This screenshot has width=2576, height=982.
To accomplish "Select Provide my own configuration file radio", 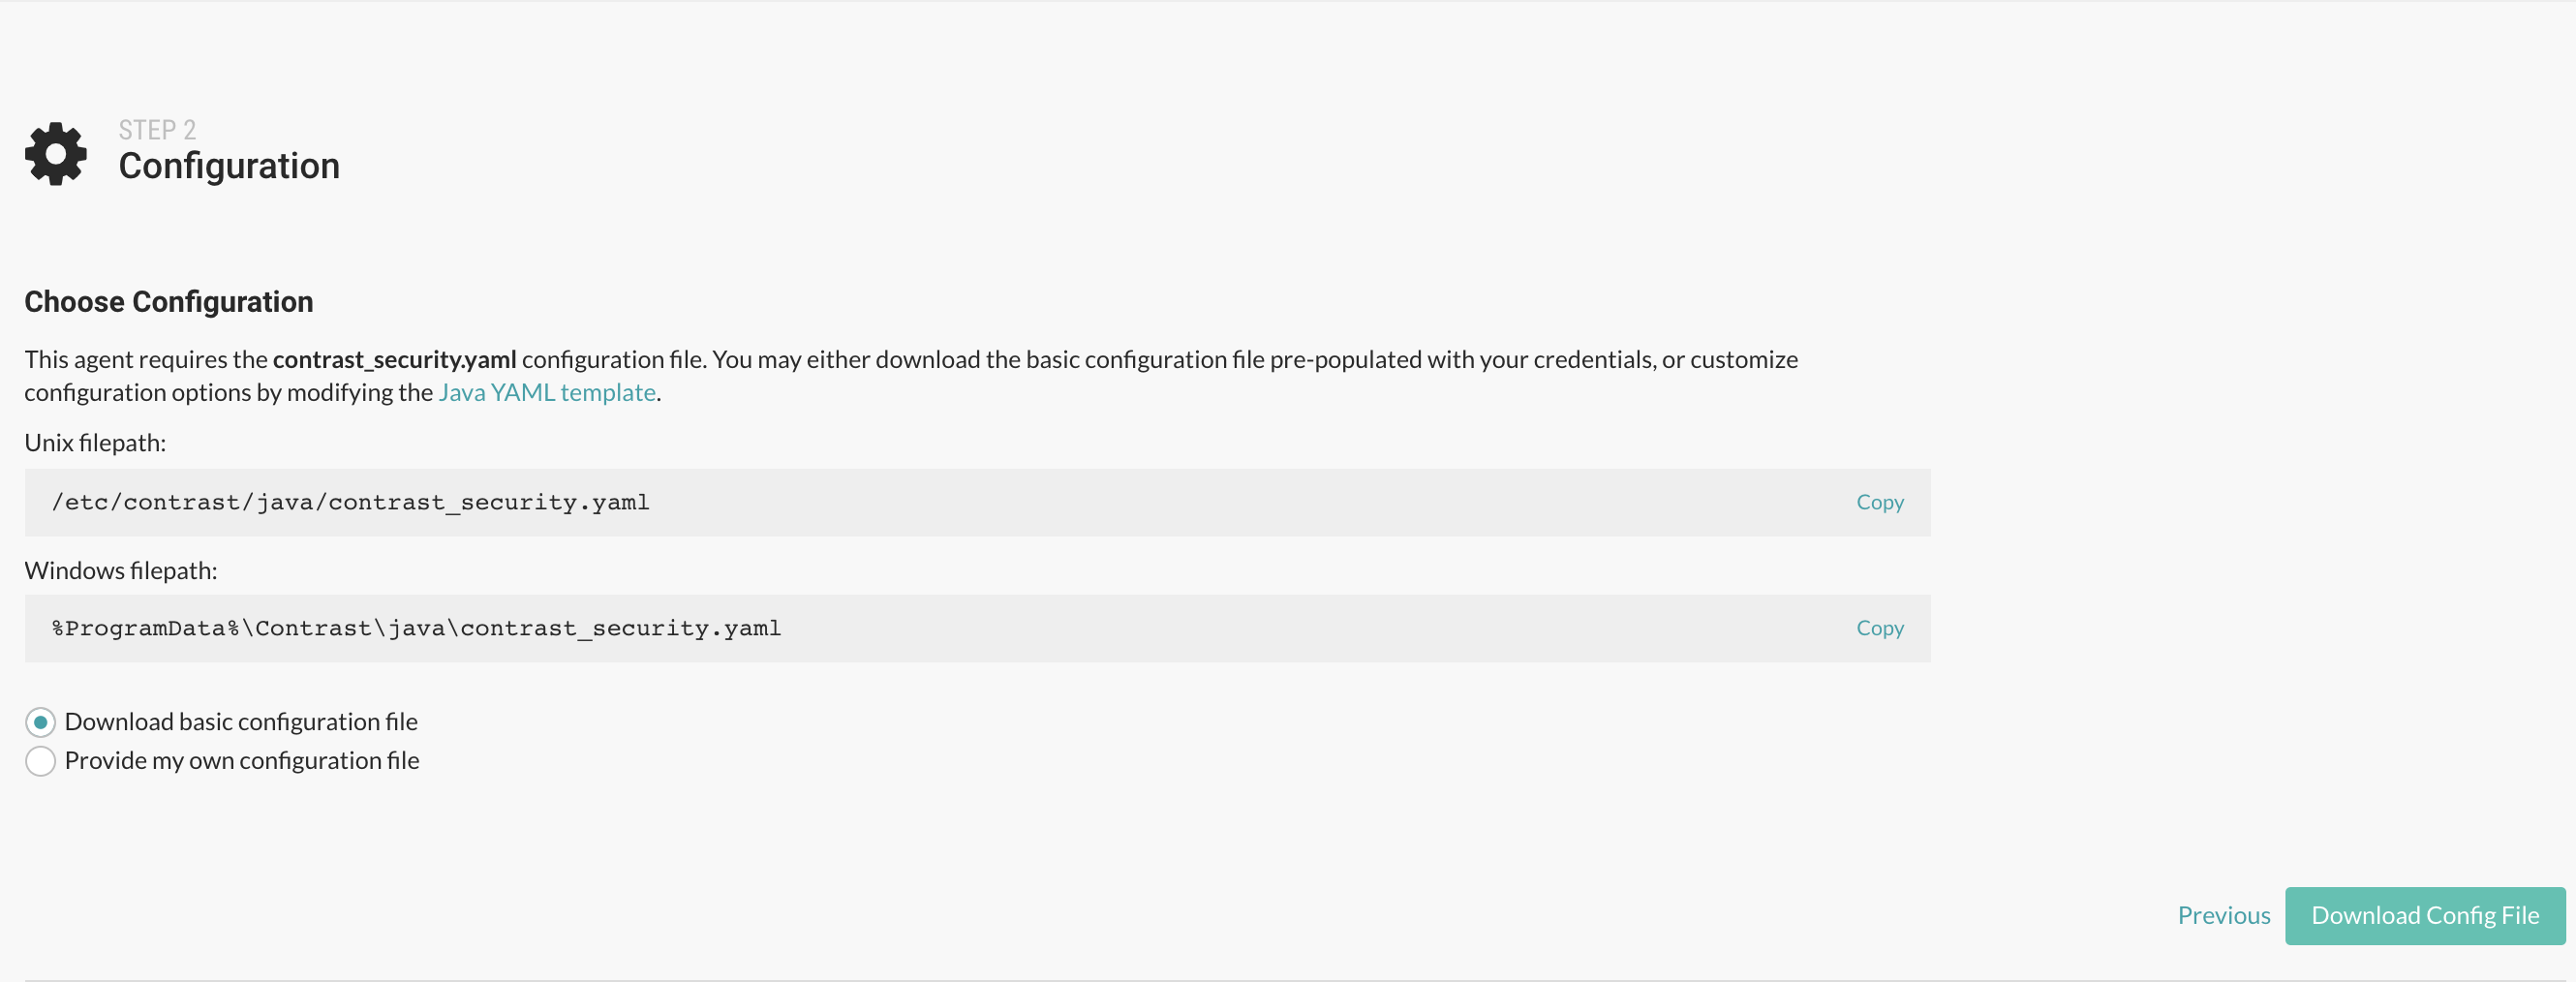I will pos(40,761).
